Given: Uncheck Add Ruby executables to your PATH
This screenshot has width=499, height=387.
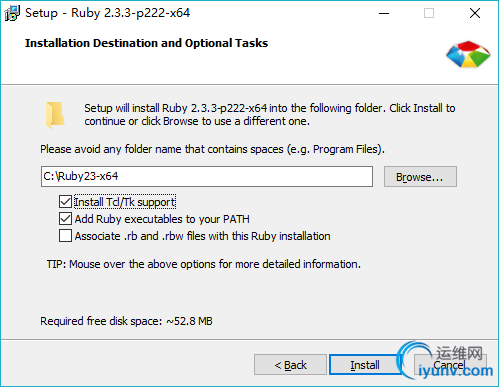Looking at the screenshot, I should point(65,219).
